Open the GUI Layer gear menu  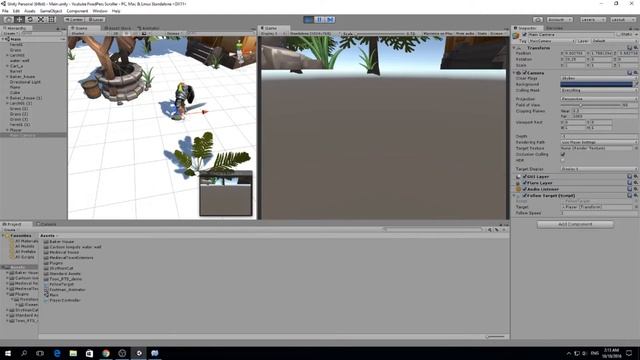tap(636, 177)
